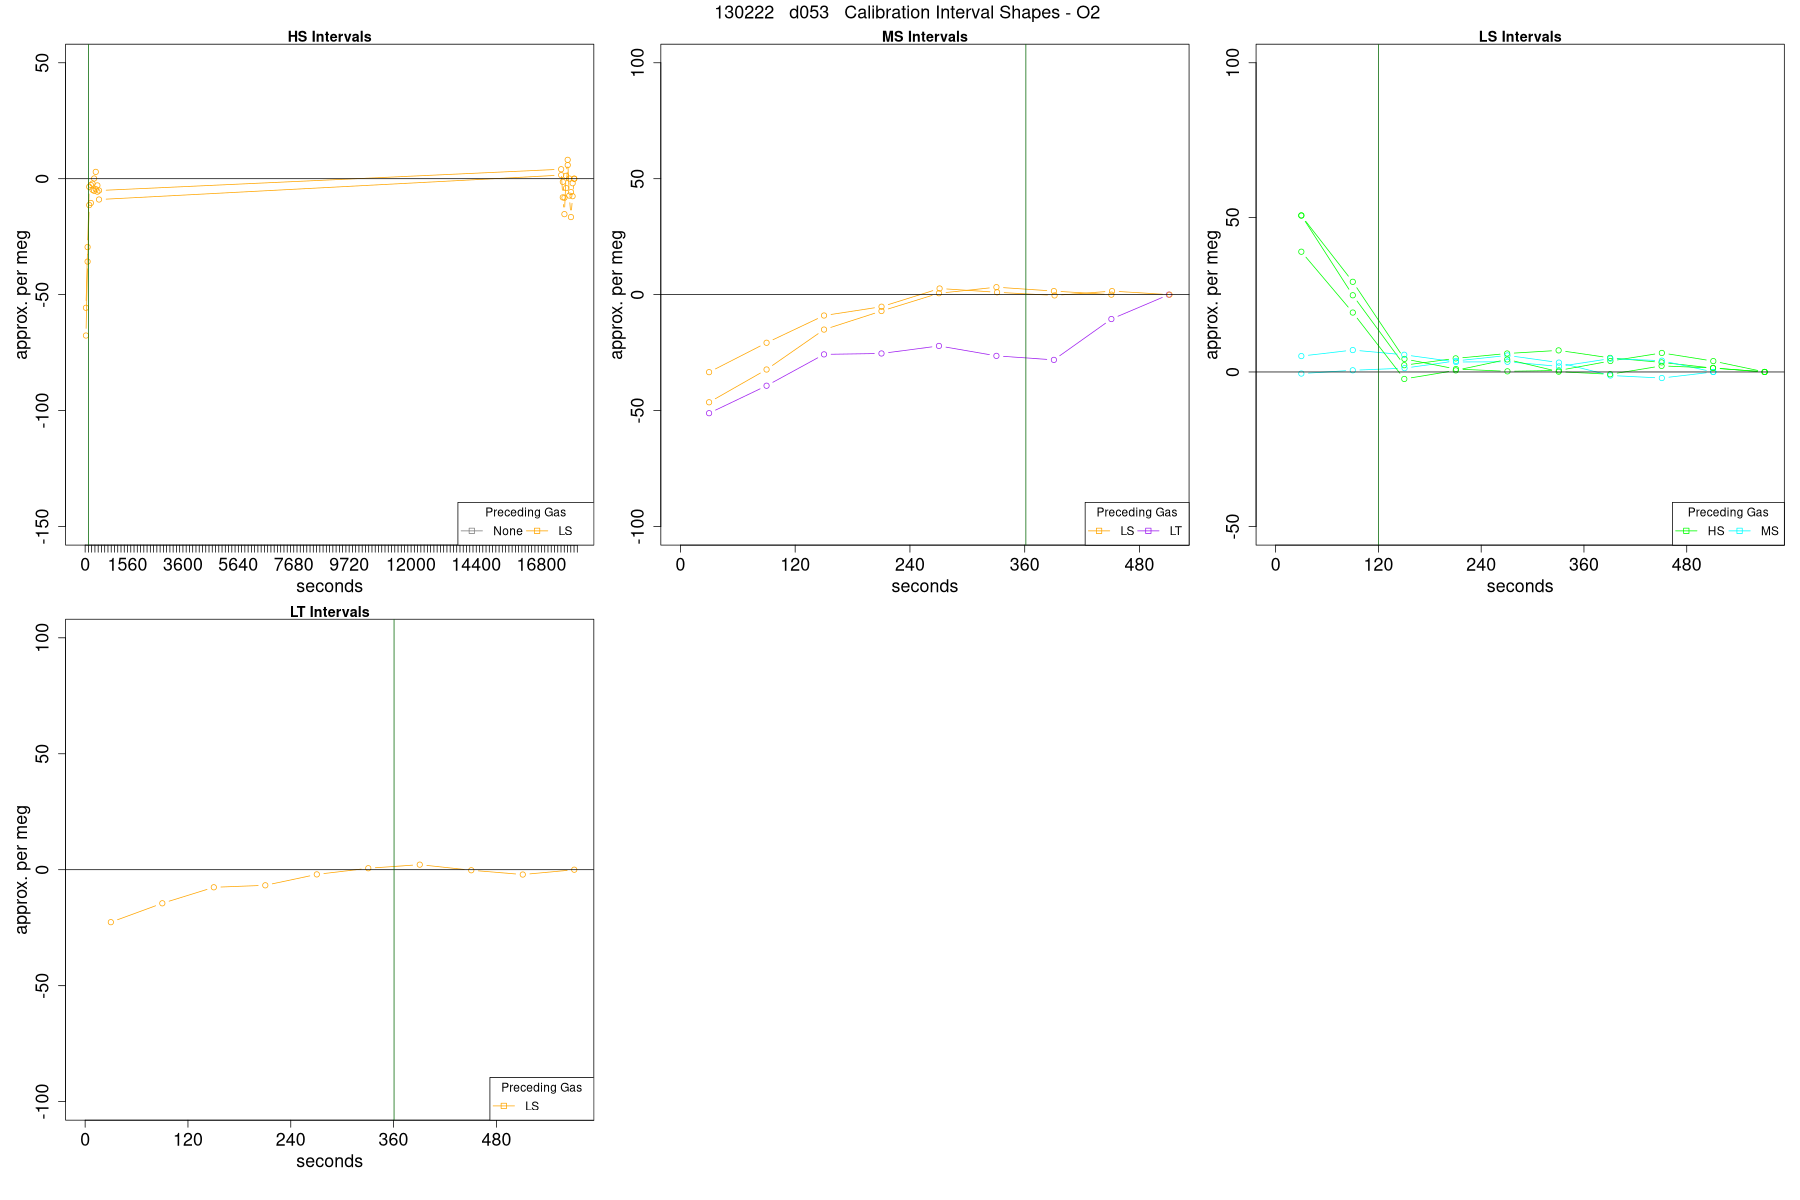Click the green vertical line in LT plot
Viewport: 1800px width, 1200px height.
pyautogui.click(x=394, y=869)
